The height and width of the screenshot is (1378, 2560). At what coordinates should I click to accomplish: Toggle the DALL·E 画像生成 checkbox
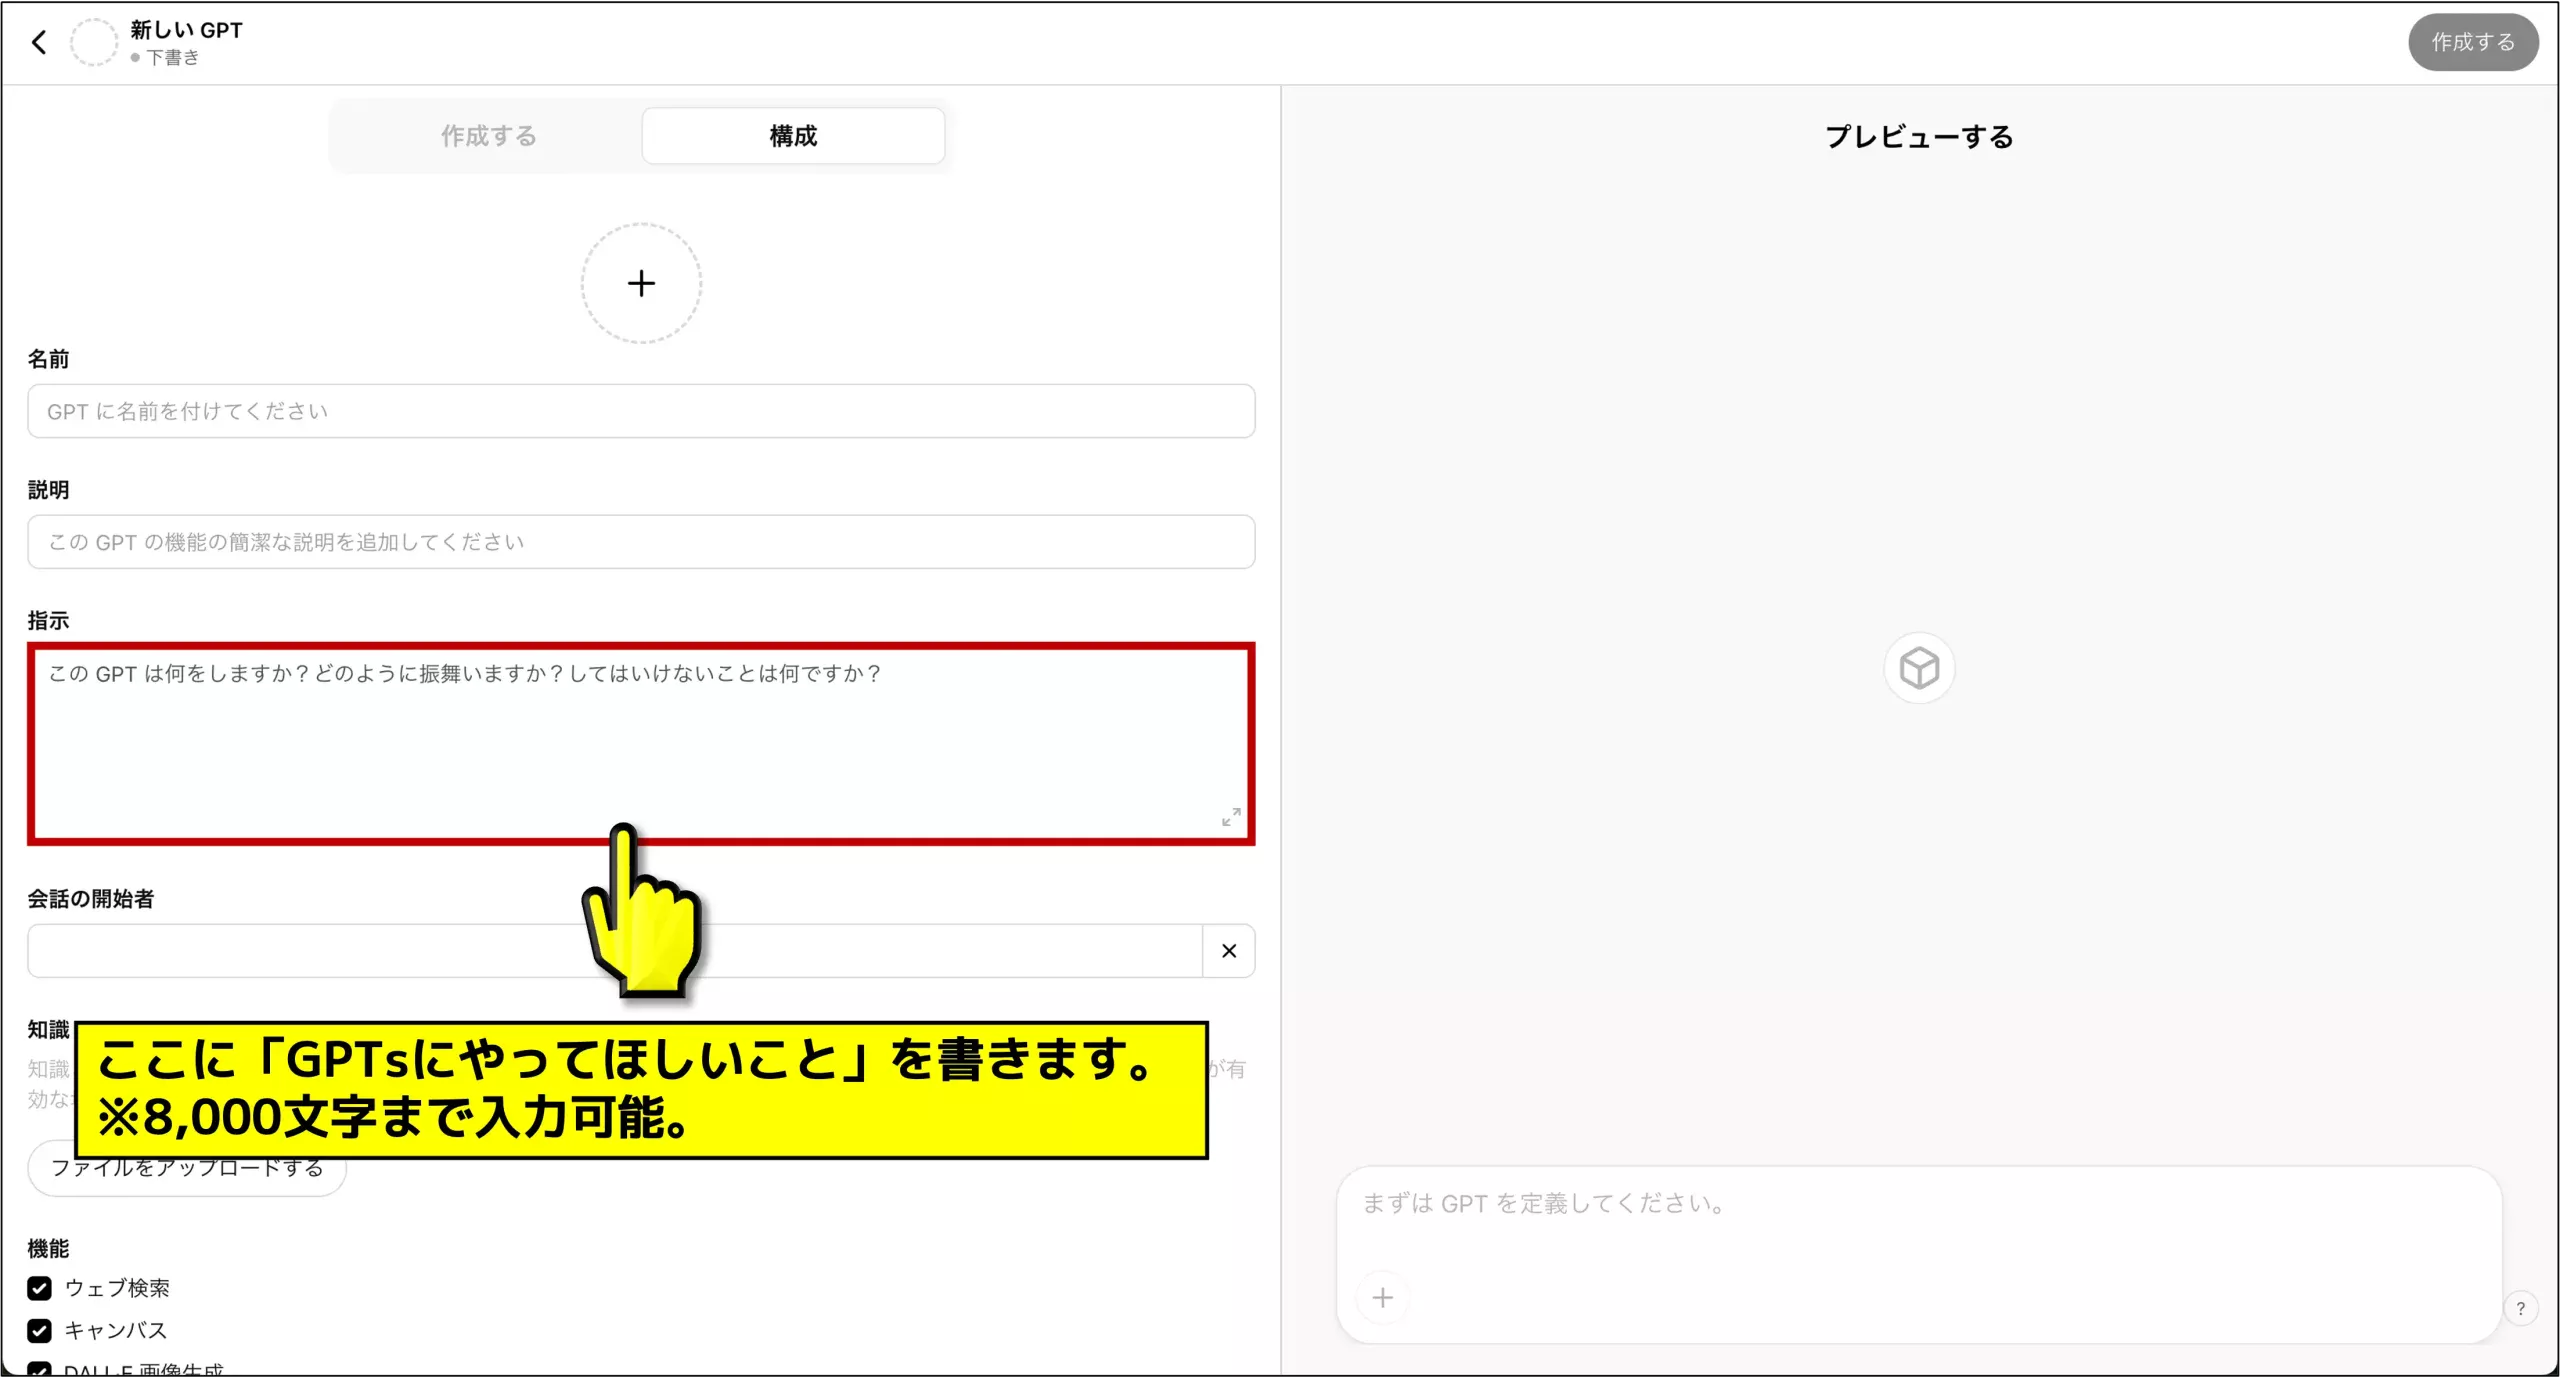[x=39, y=1369]
